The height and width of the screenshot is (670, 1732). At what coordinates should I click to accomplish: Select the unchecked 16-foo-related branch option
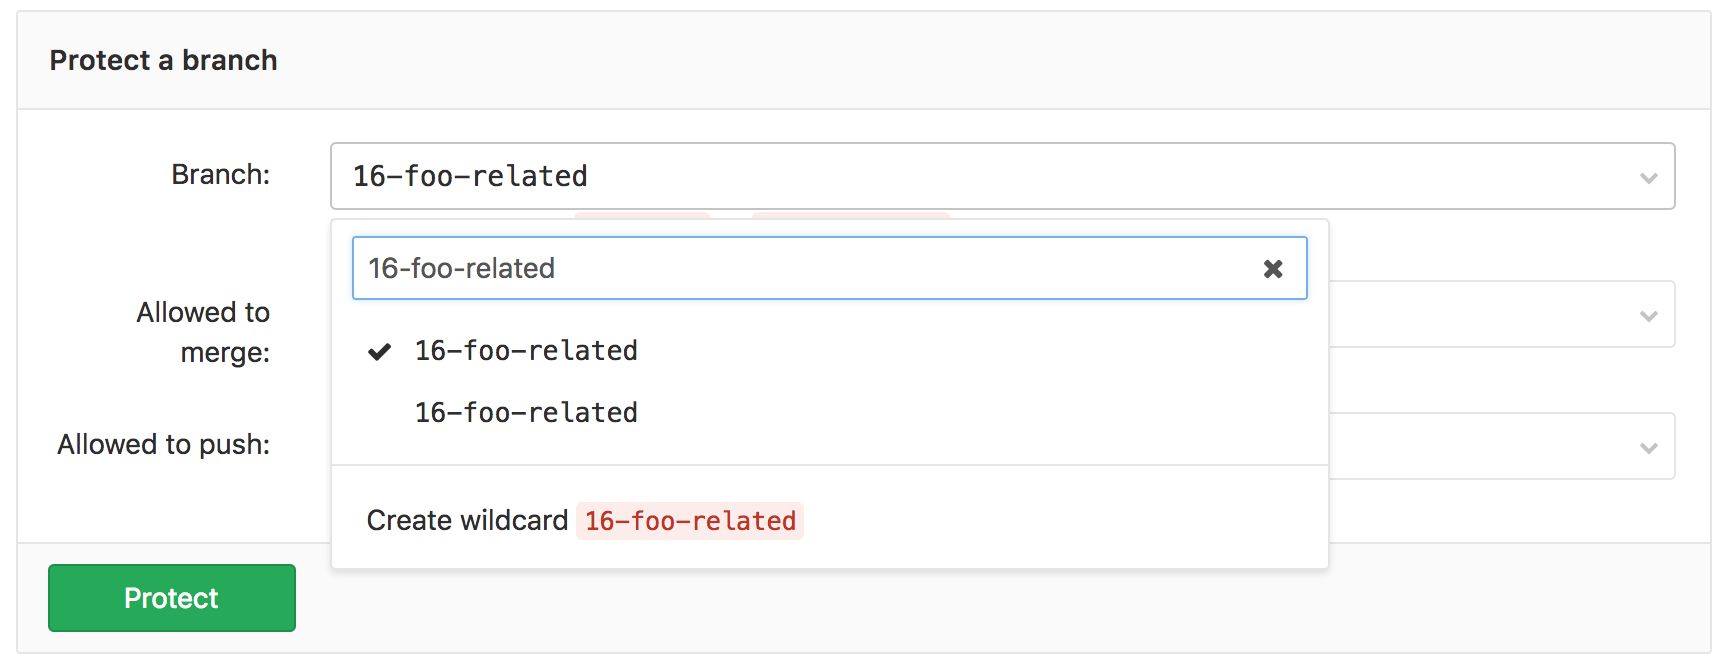pos(526,413)
